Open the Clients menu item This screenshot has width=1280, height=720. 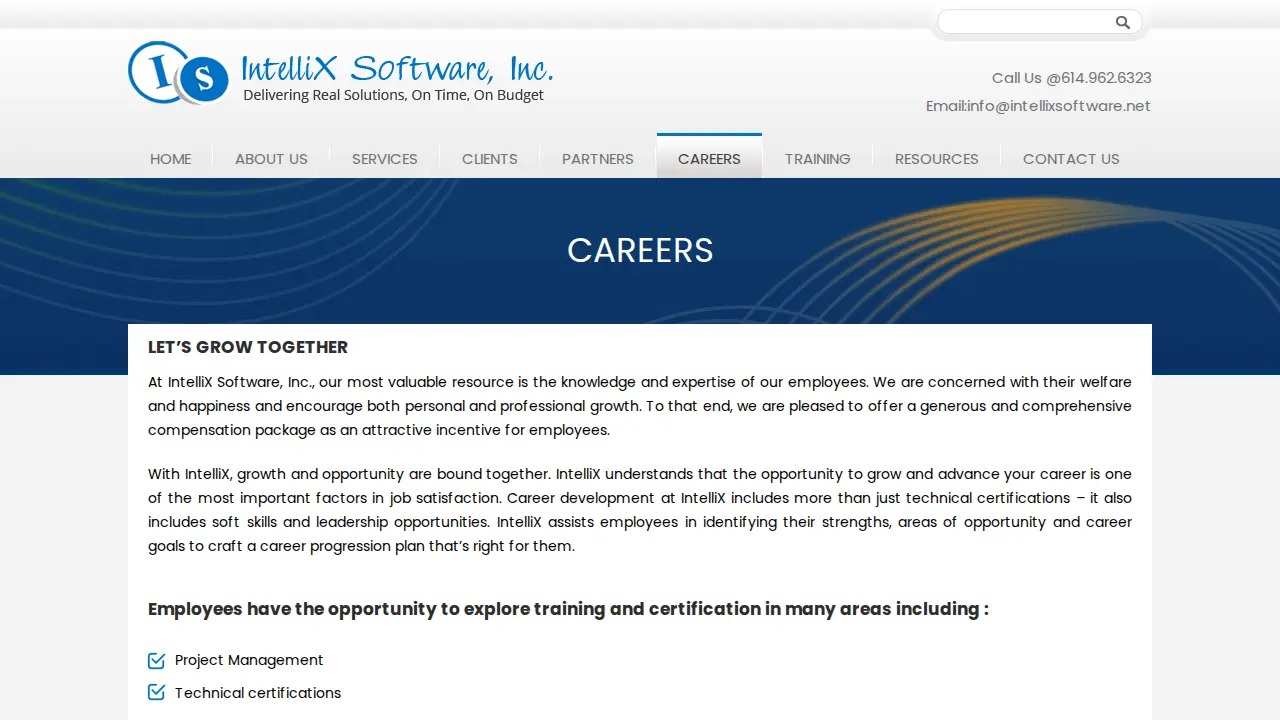[490, 159]
